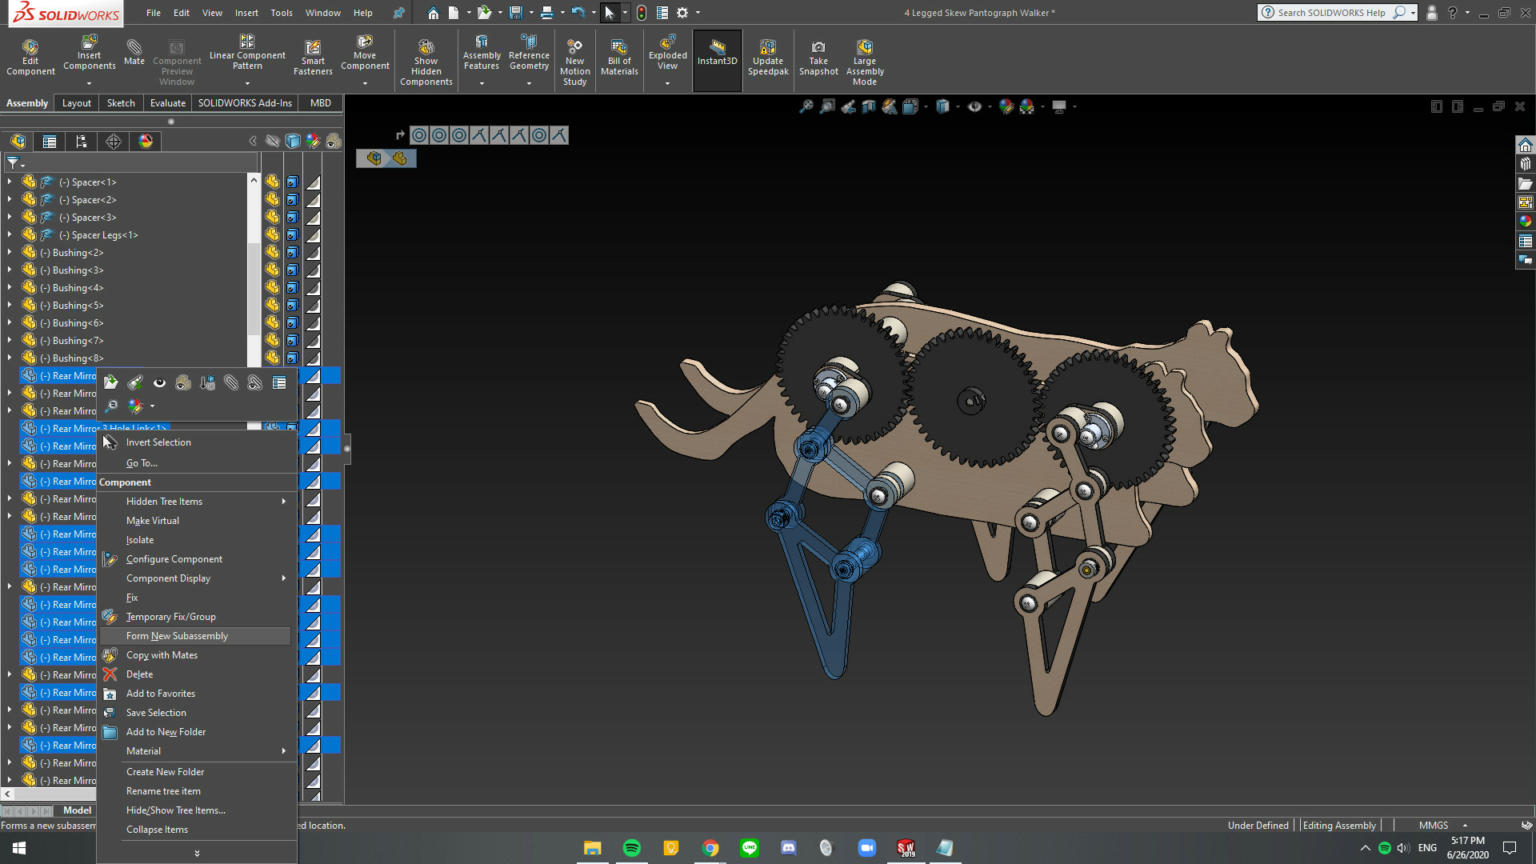Toggle Hide/Show column in display pane header
This screenshot has width=1536, height=864.
272,141
